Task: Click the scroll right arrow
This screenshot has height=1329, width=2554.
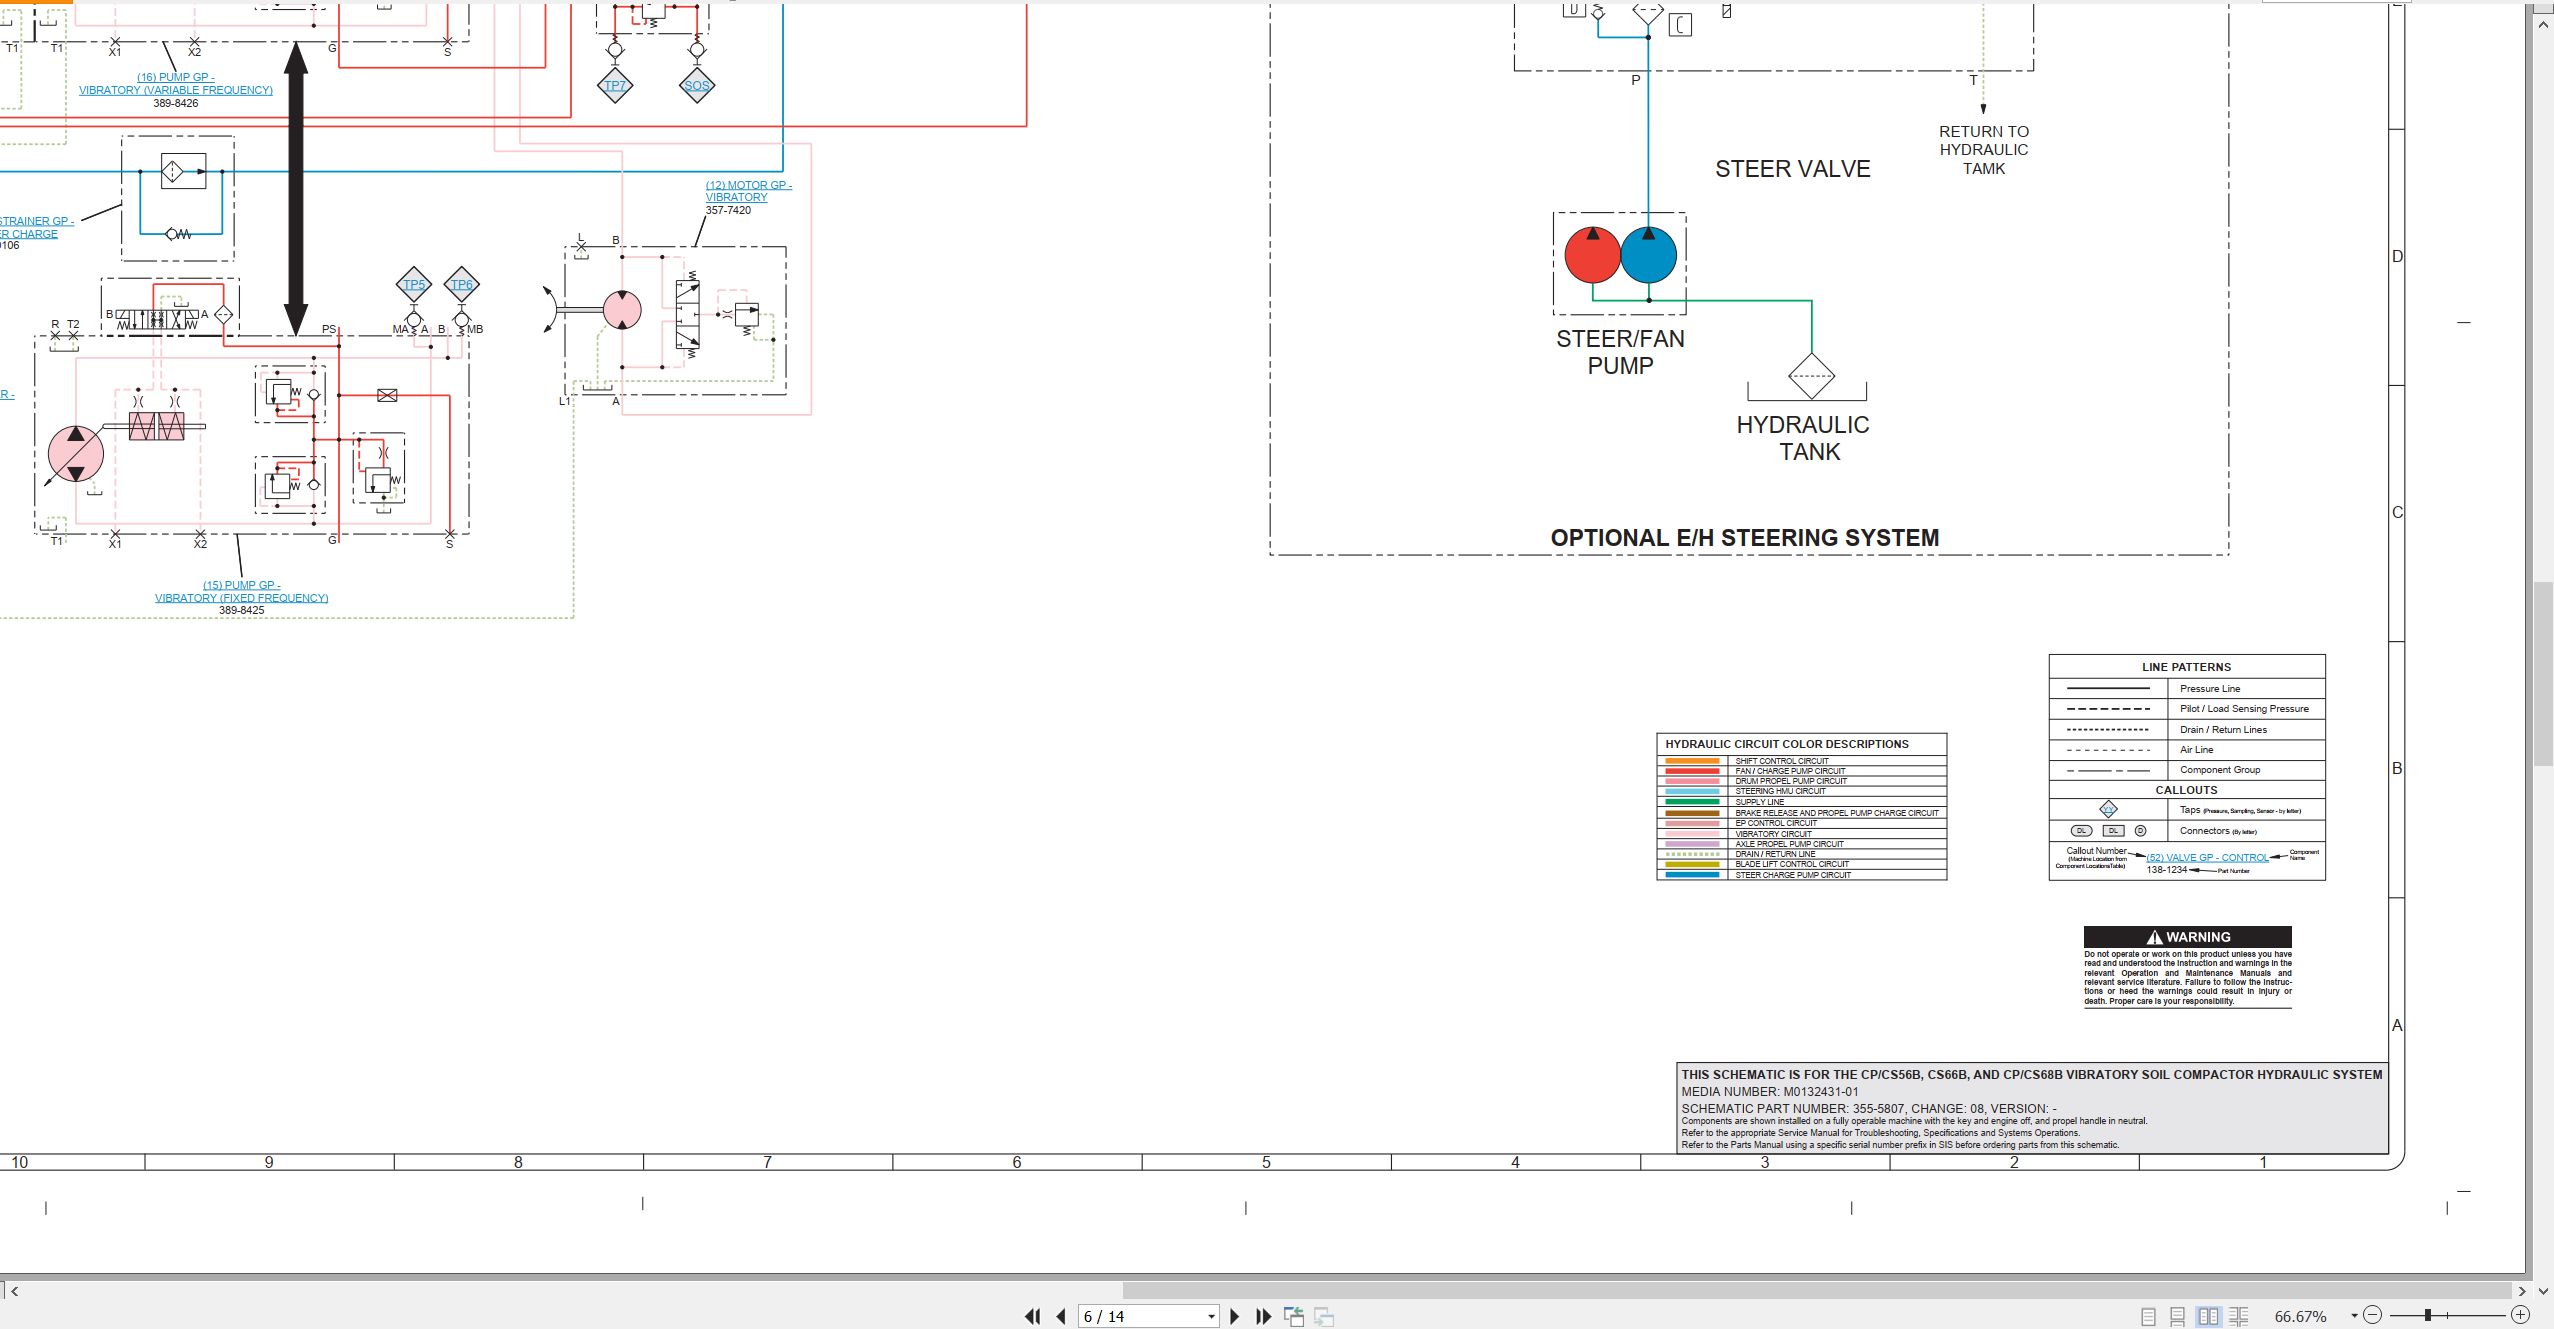Action: (x=2522, y=1291)
